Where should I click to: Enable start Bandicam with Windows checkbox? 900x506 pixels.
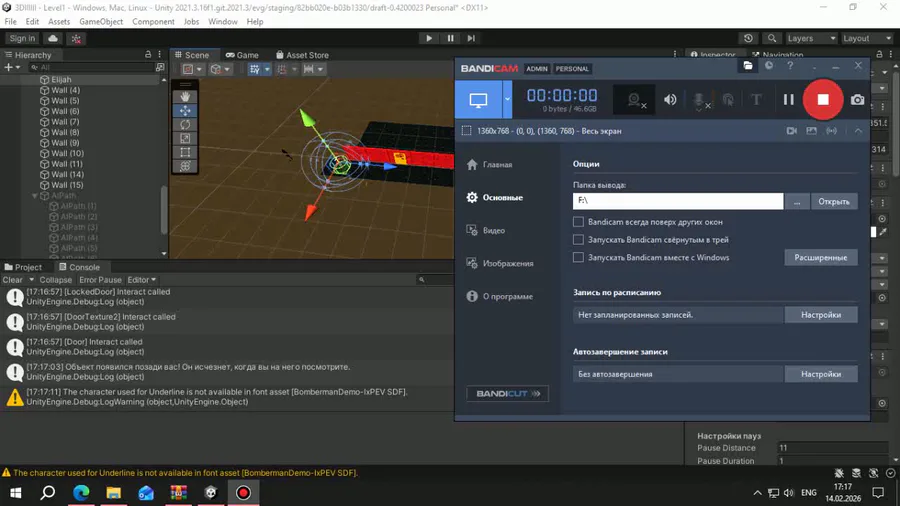pyautogui.click(x=578, y=257)
